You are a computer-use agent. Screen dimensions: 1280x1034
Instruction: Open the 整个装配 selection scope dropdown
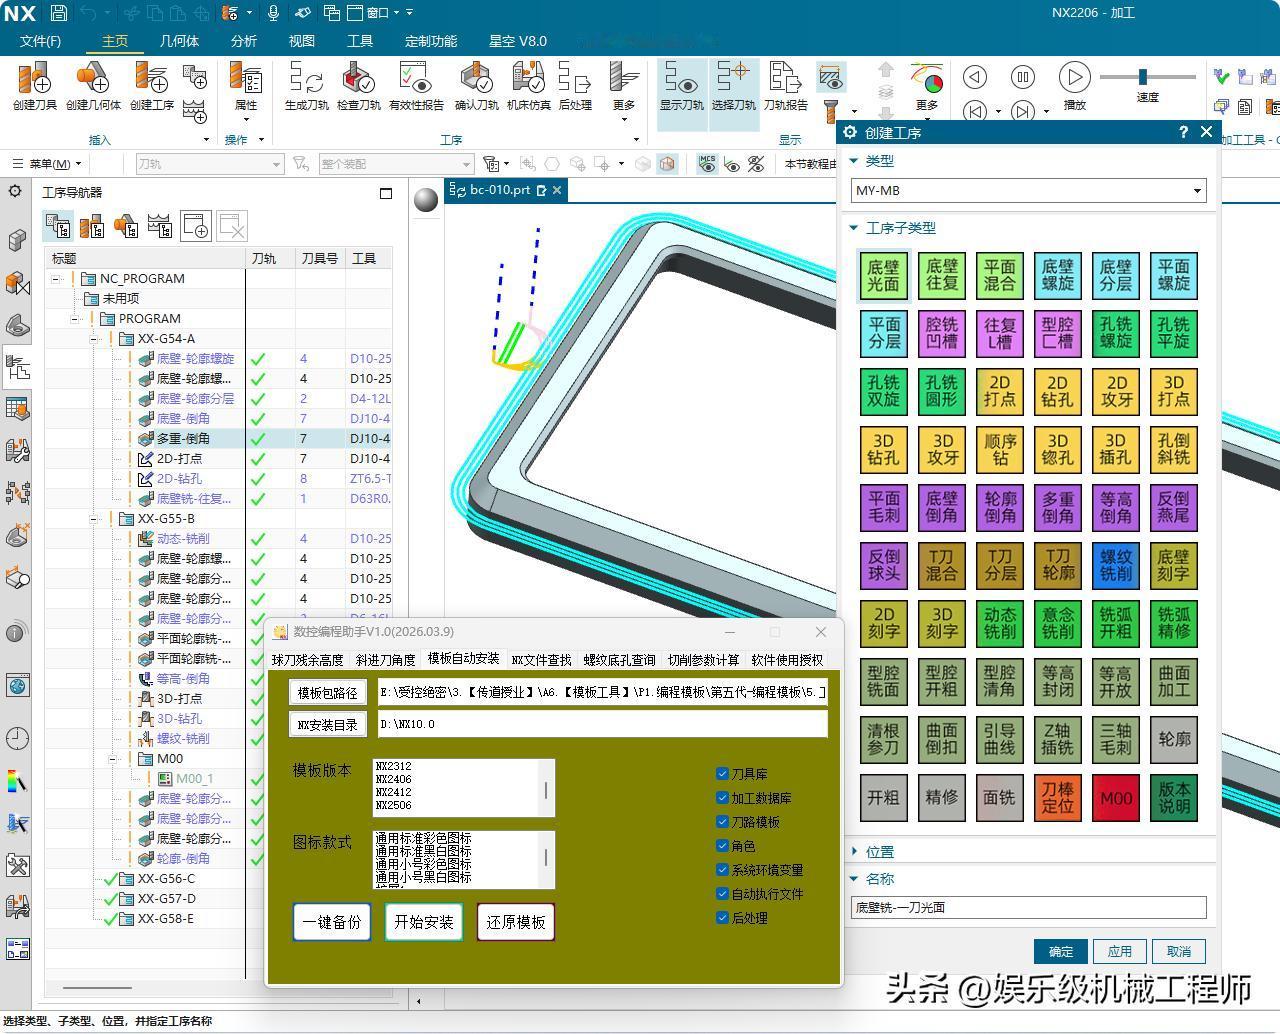pos(395,164)
